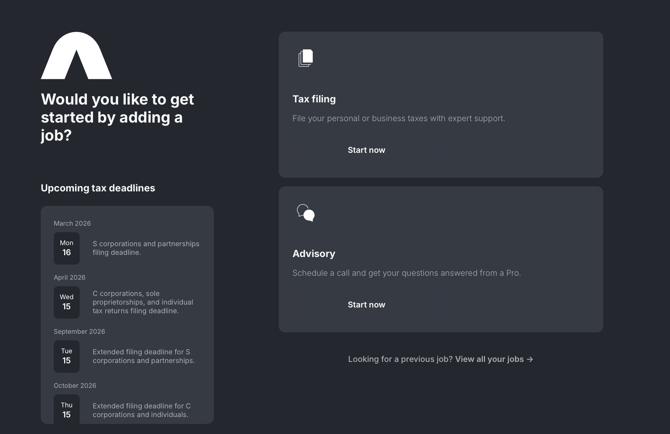
Task: Click the extended deadline for S corporations text
Action: click(143, 356)
